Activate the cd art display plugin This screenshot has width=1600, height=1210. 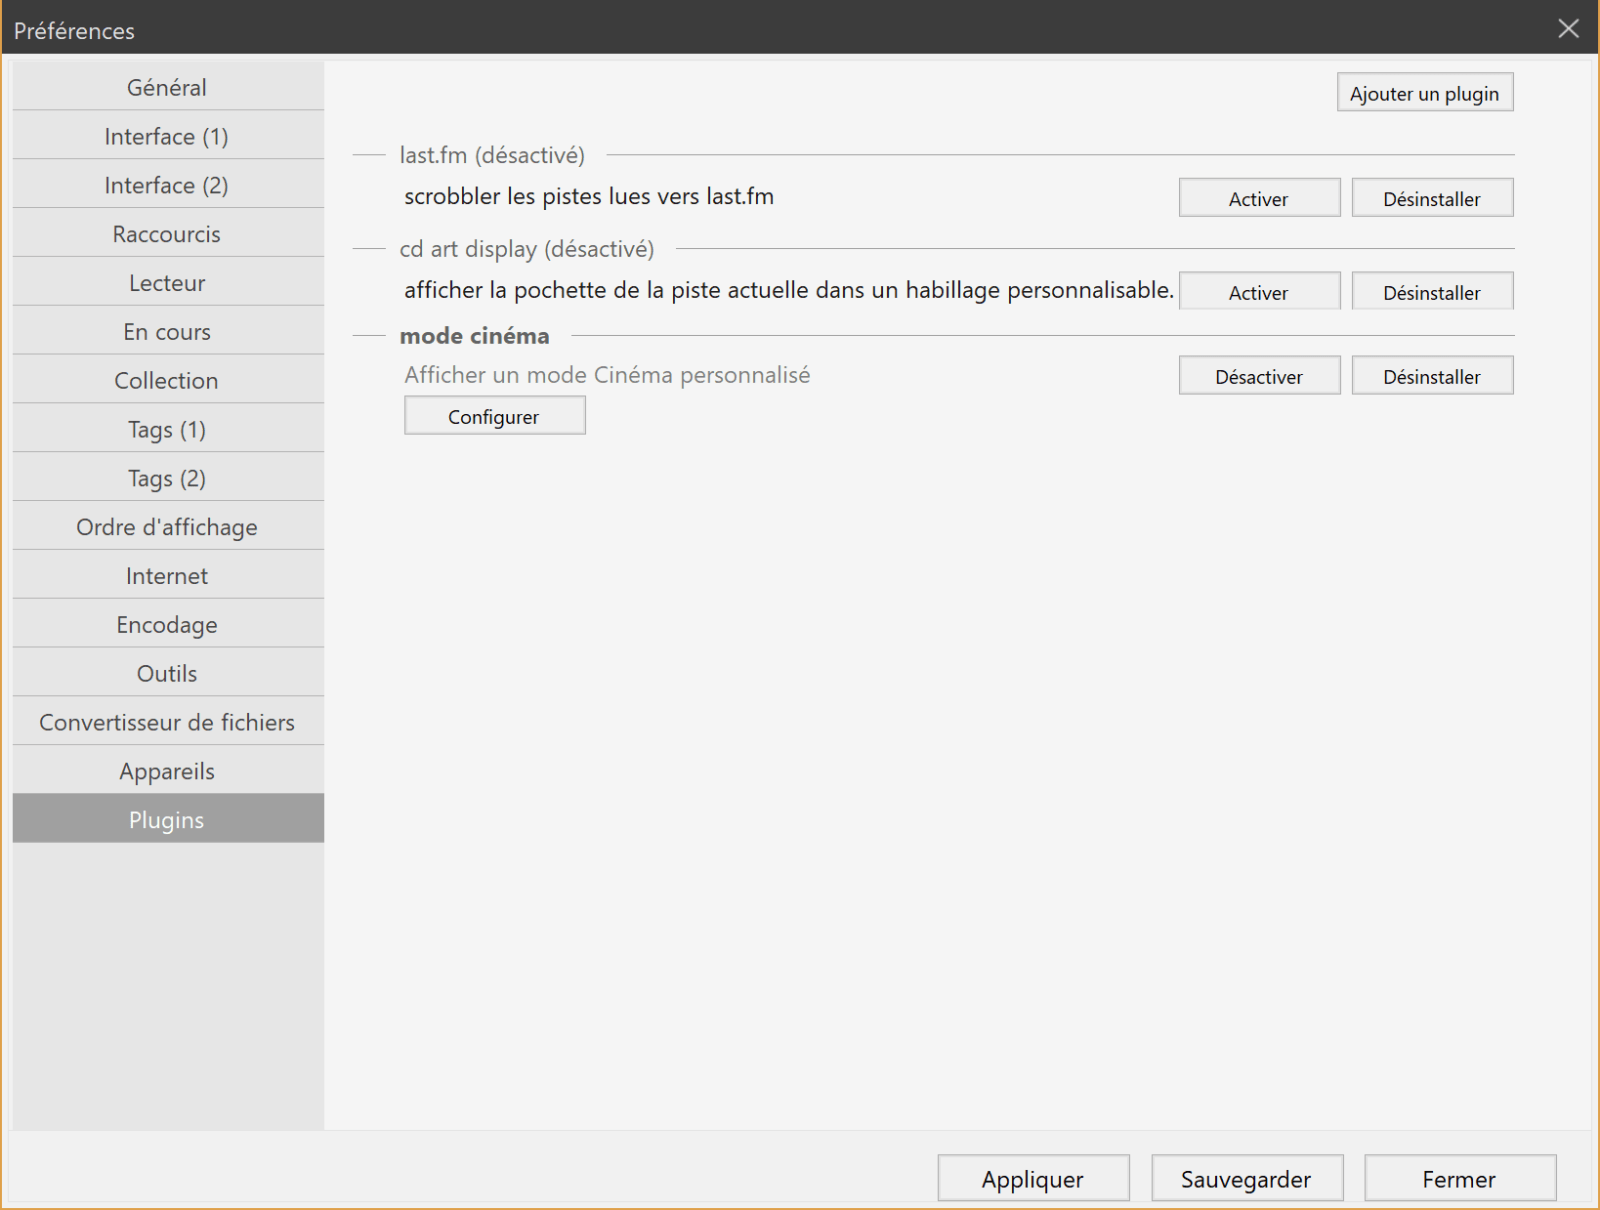point(1259,291)
